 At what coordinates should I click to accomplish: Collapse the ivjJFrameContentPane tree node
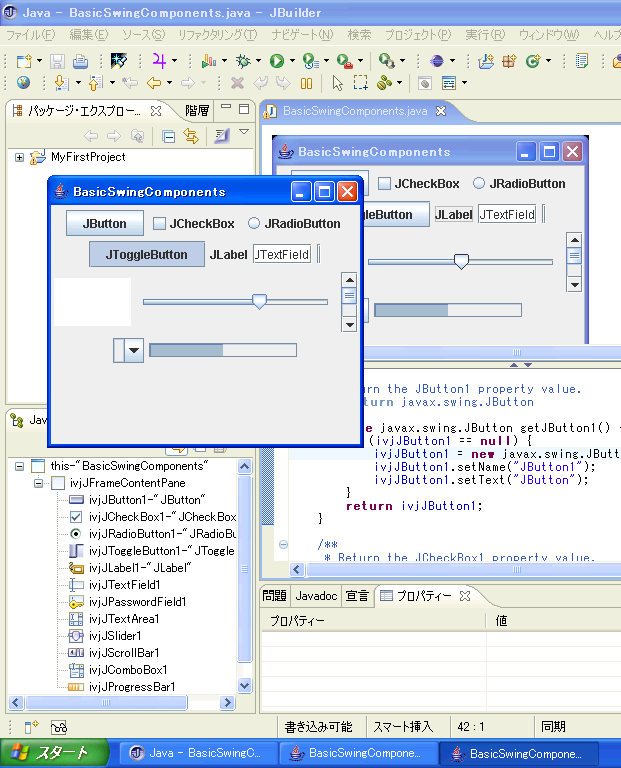pyautogui.click(x=39, y=483)
